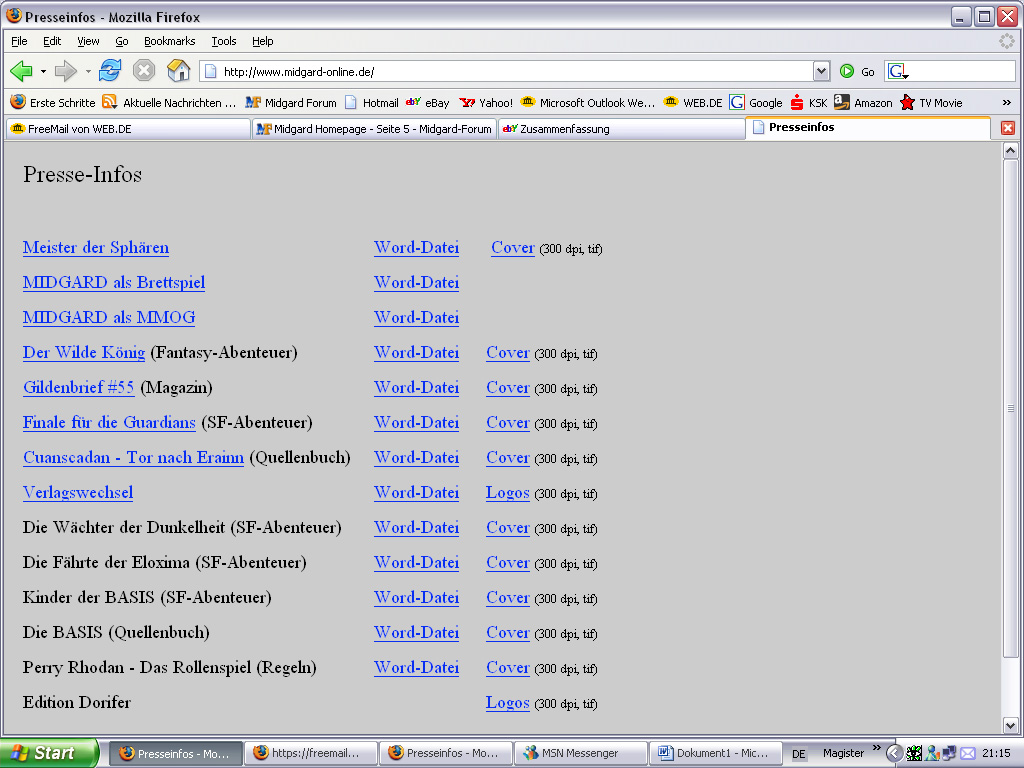Open MIDGARD als MMOG link
Image resolution: width=1024 pixels, height=768 pixels.
[x=109, y=318]
